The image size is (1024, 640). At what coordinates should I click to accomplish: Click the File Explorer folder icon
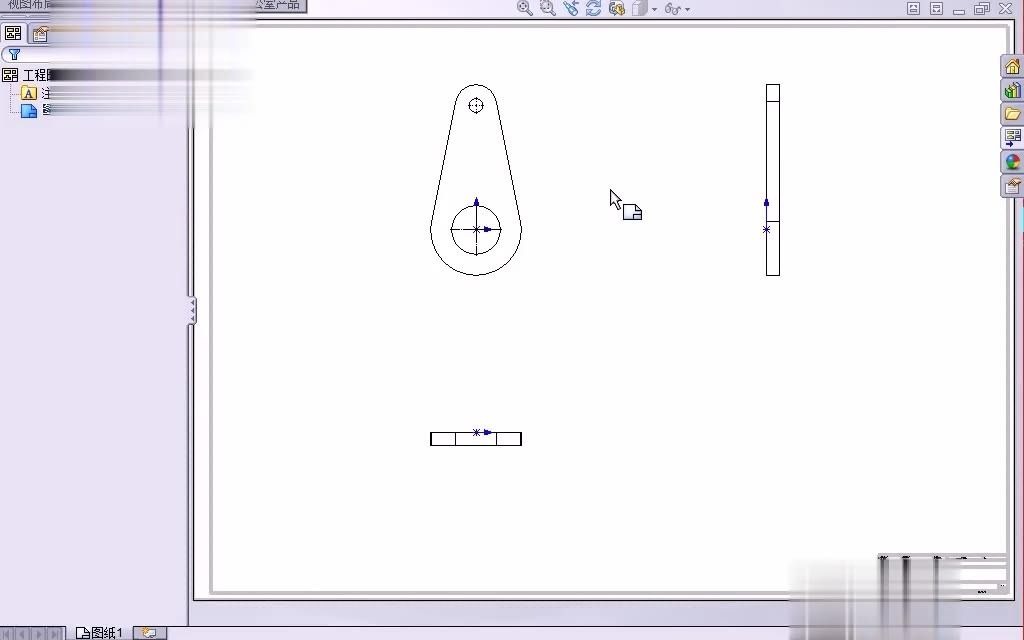pos(1012,113)
